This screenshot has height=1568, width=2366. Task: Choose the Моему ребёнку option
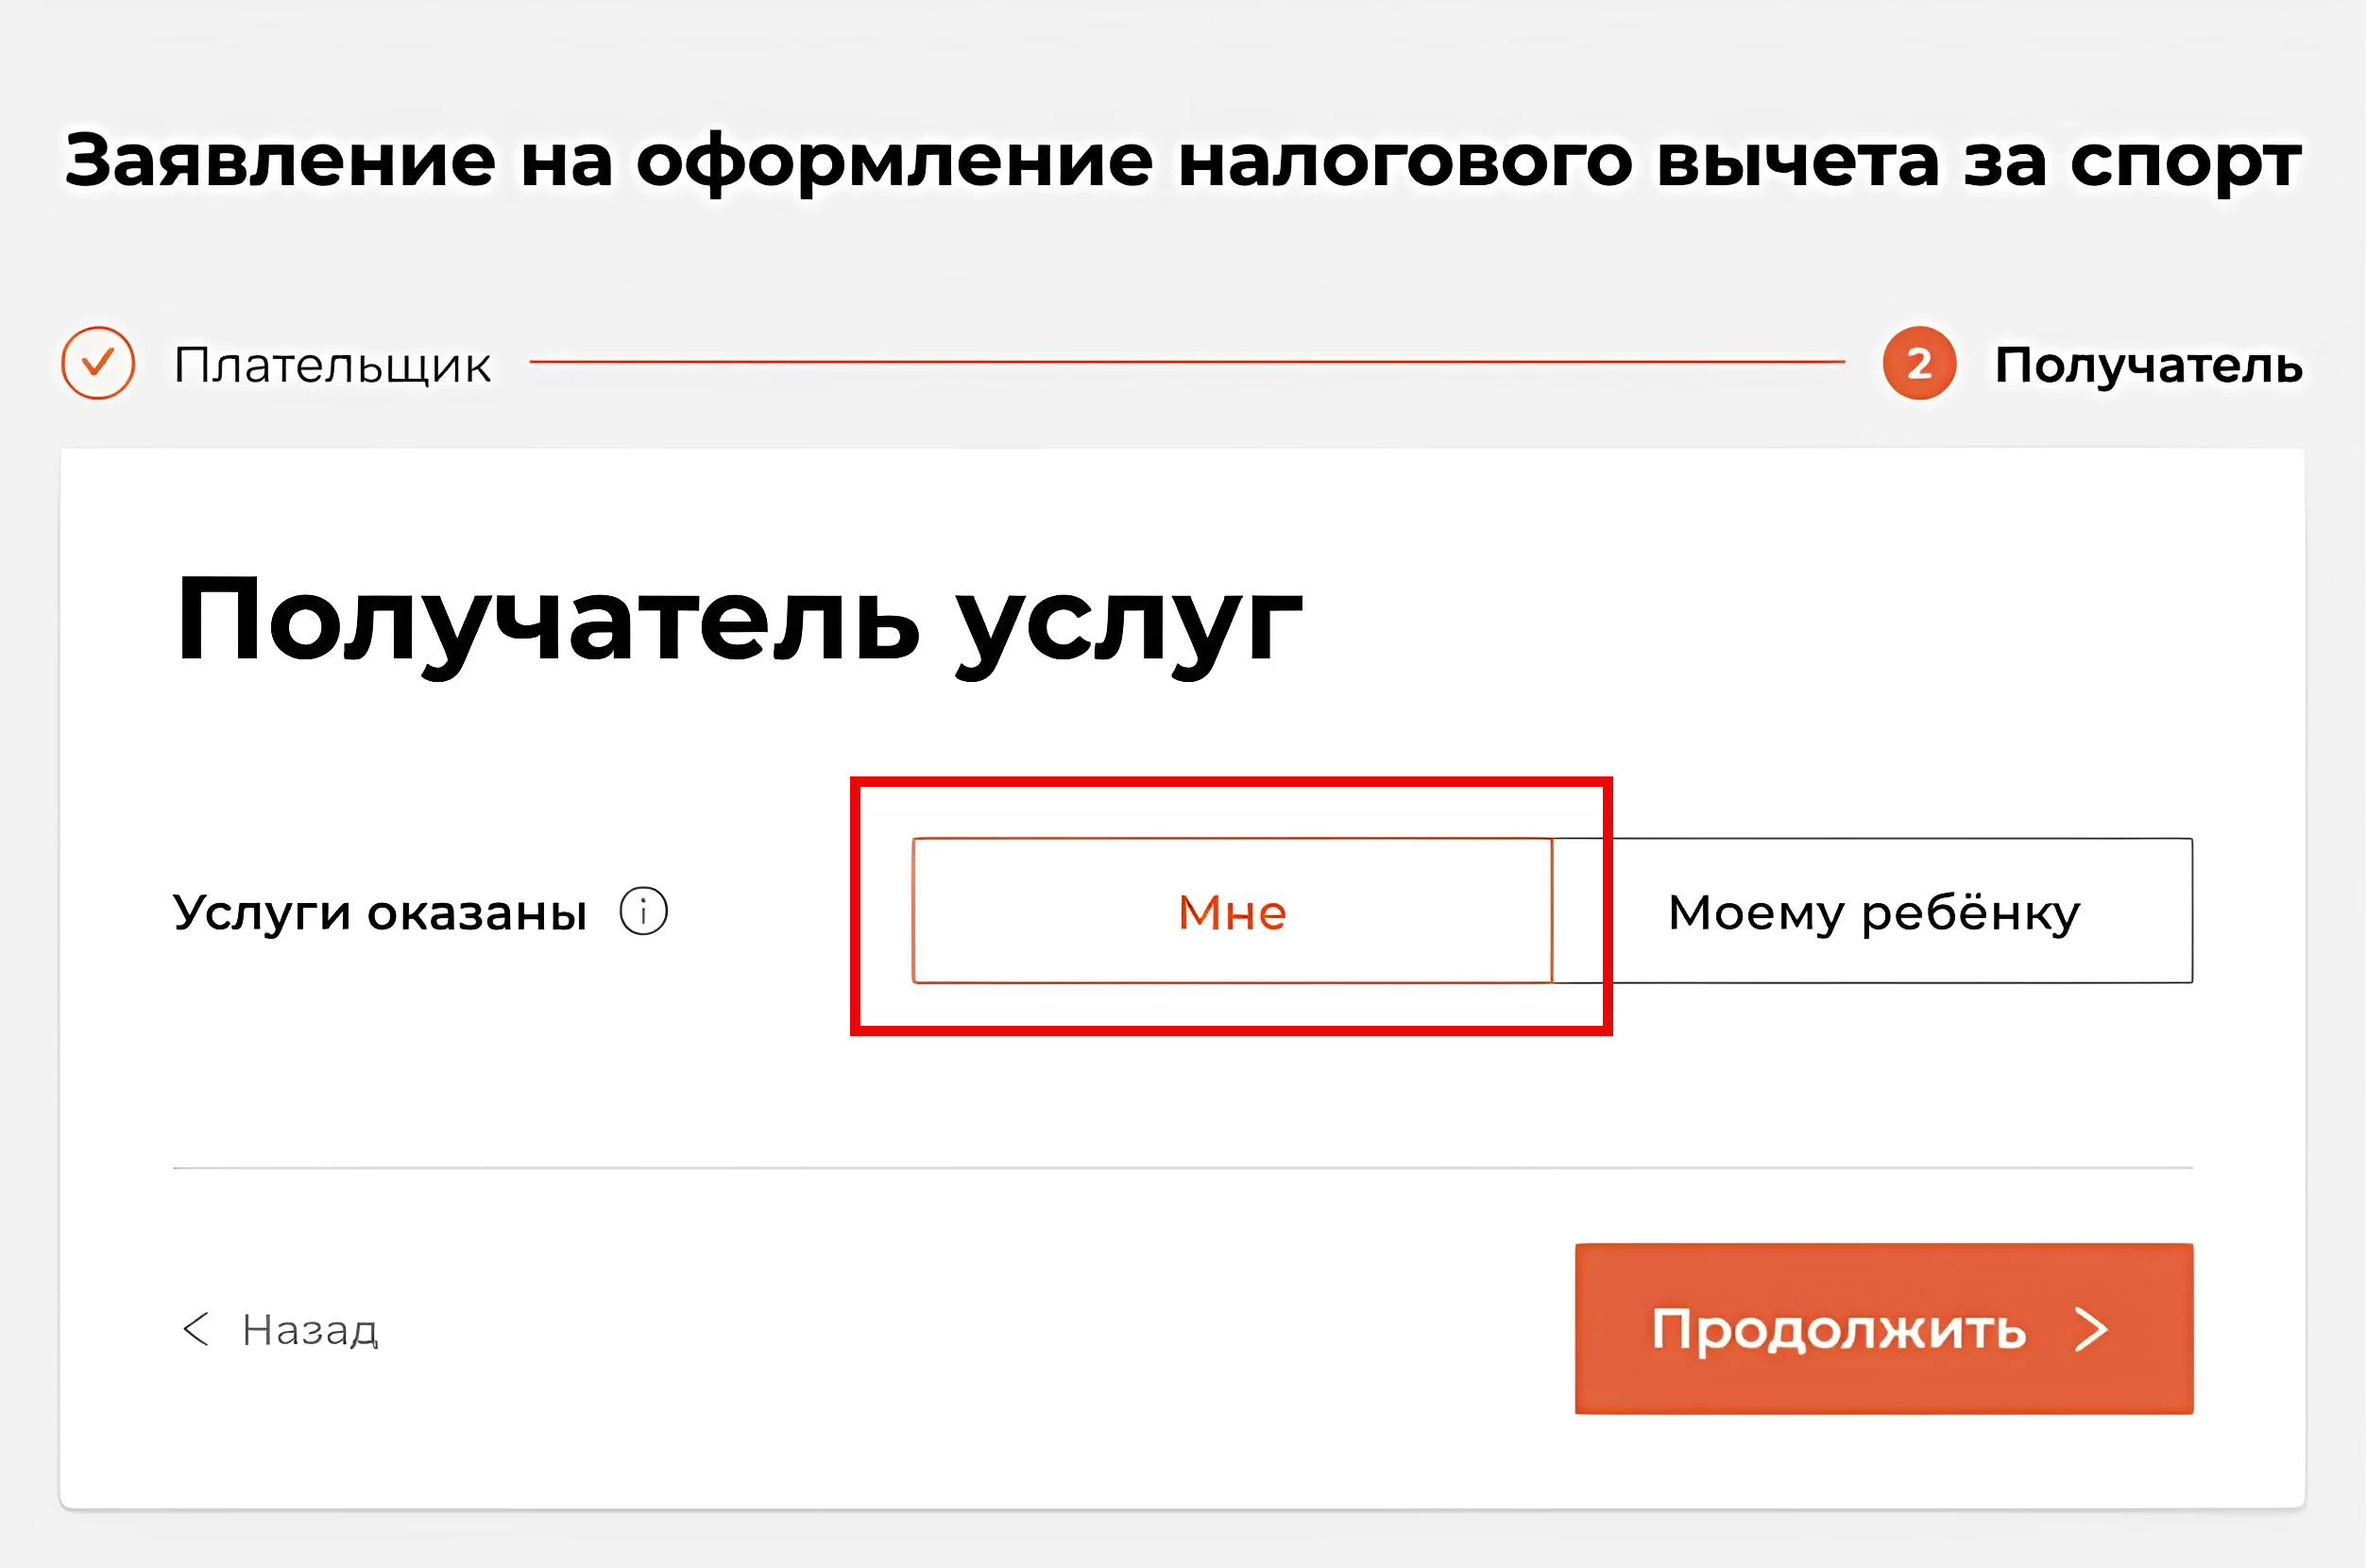point(1873,910)
